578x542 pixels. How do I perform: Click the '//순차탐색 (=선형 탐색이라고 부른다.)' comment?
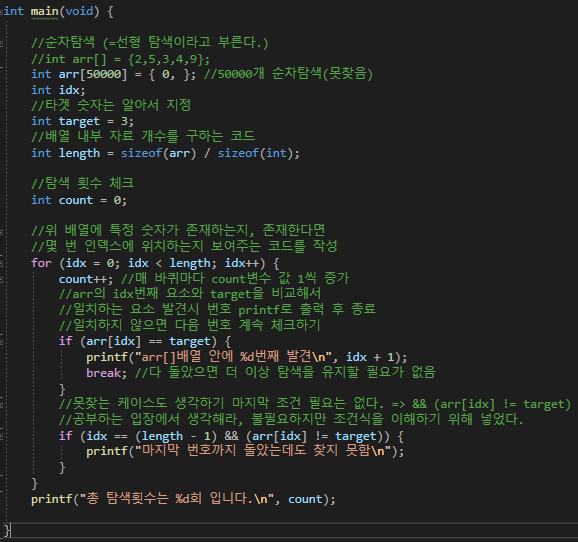tap(150, 42)
